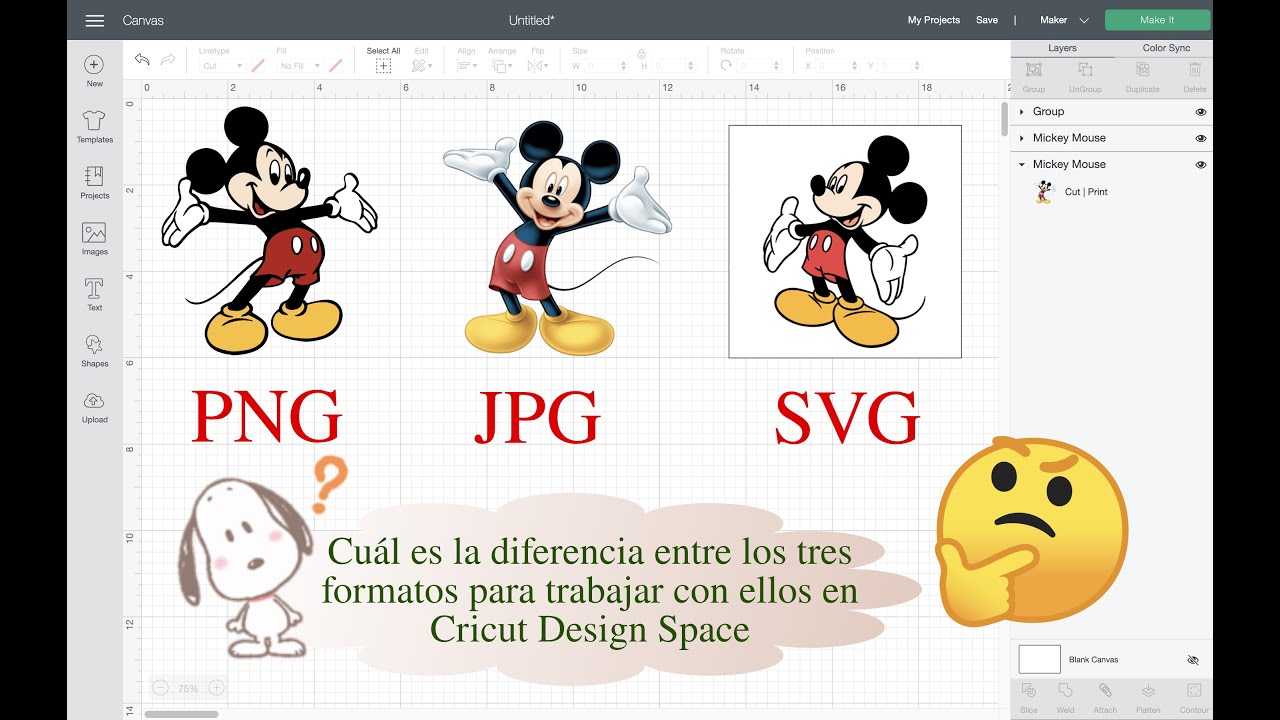Viewport: 1280px width, 720px height.
Task: Open the Fill dropdown
Action: pyautogui.click(x=300, y=66)
